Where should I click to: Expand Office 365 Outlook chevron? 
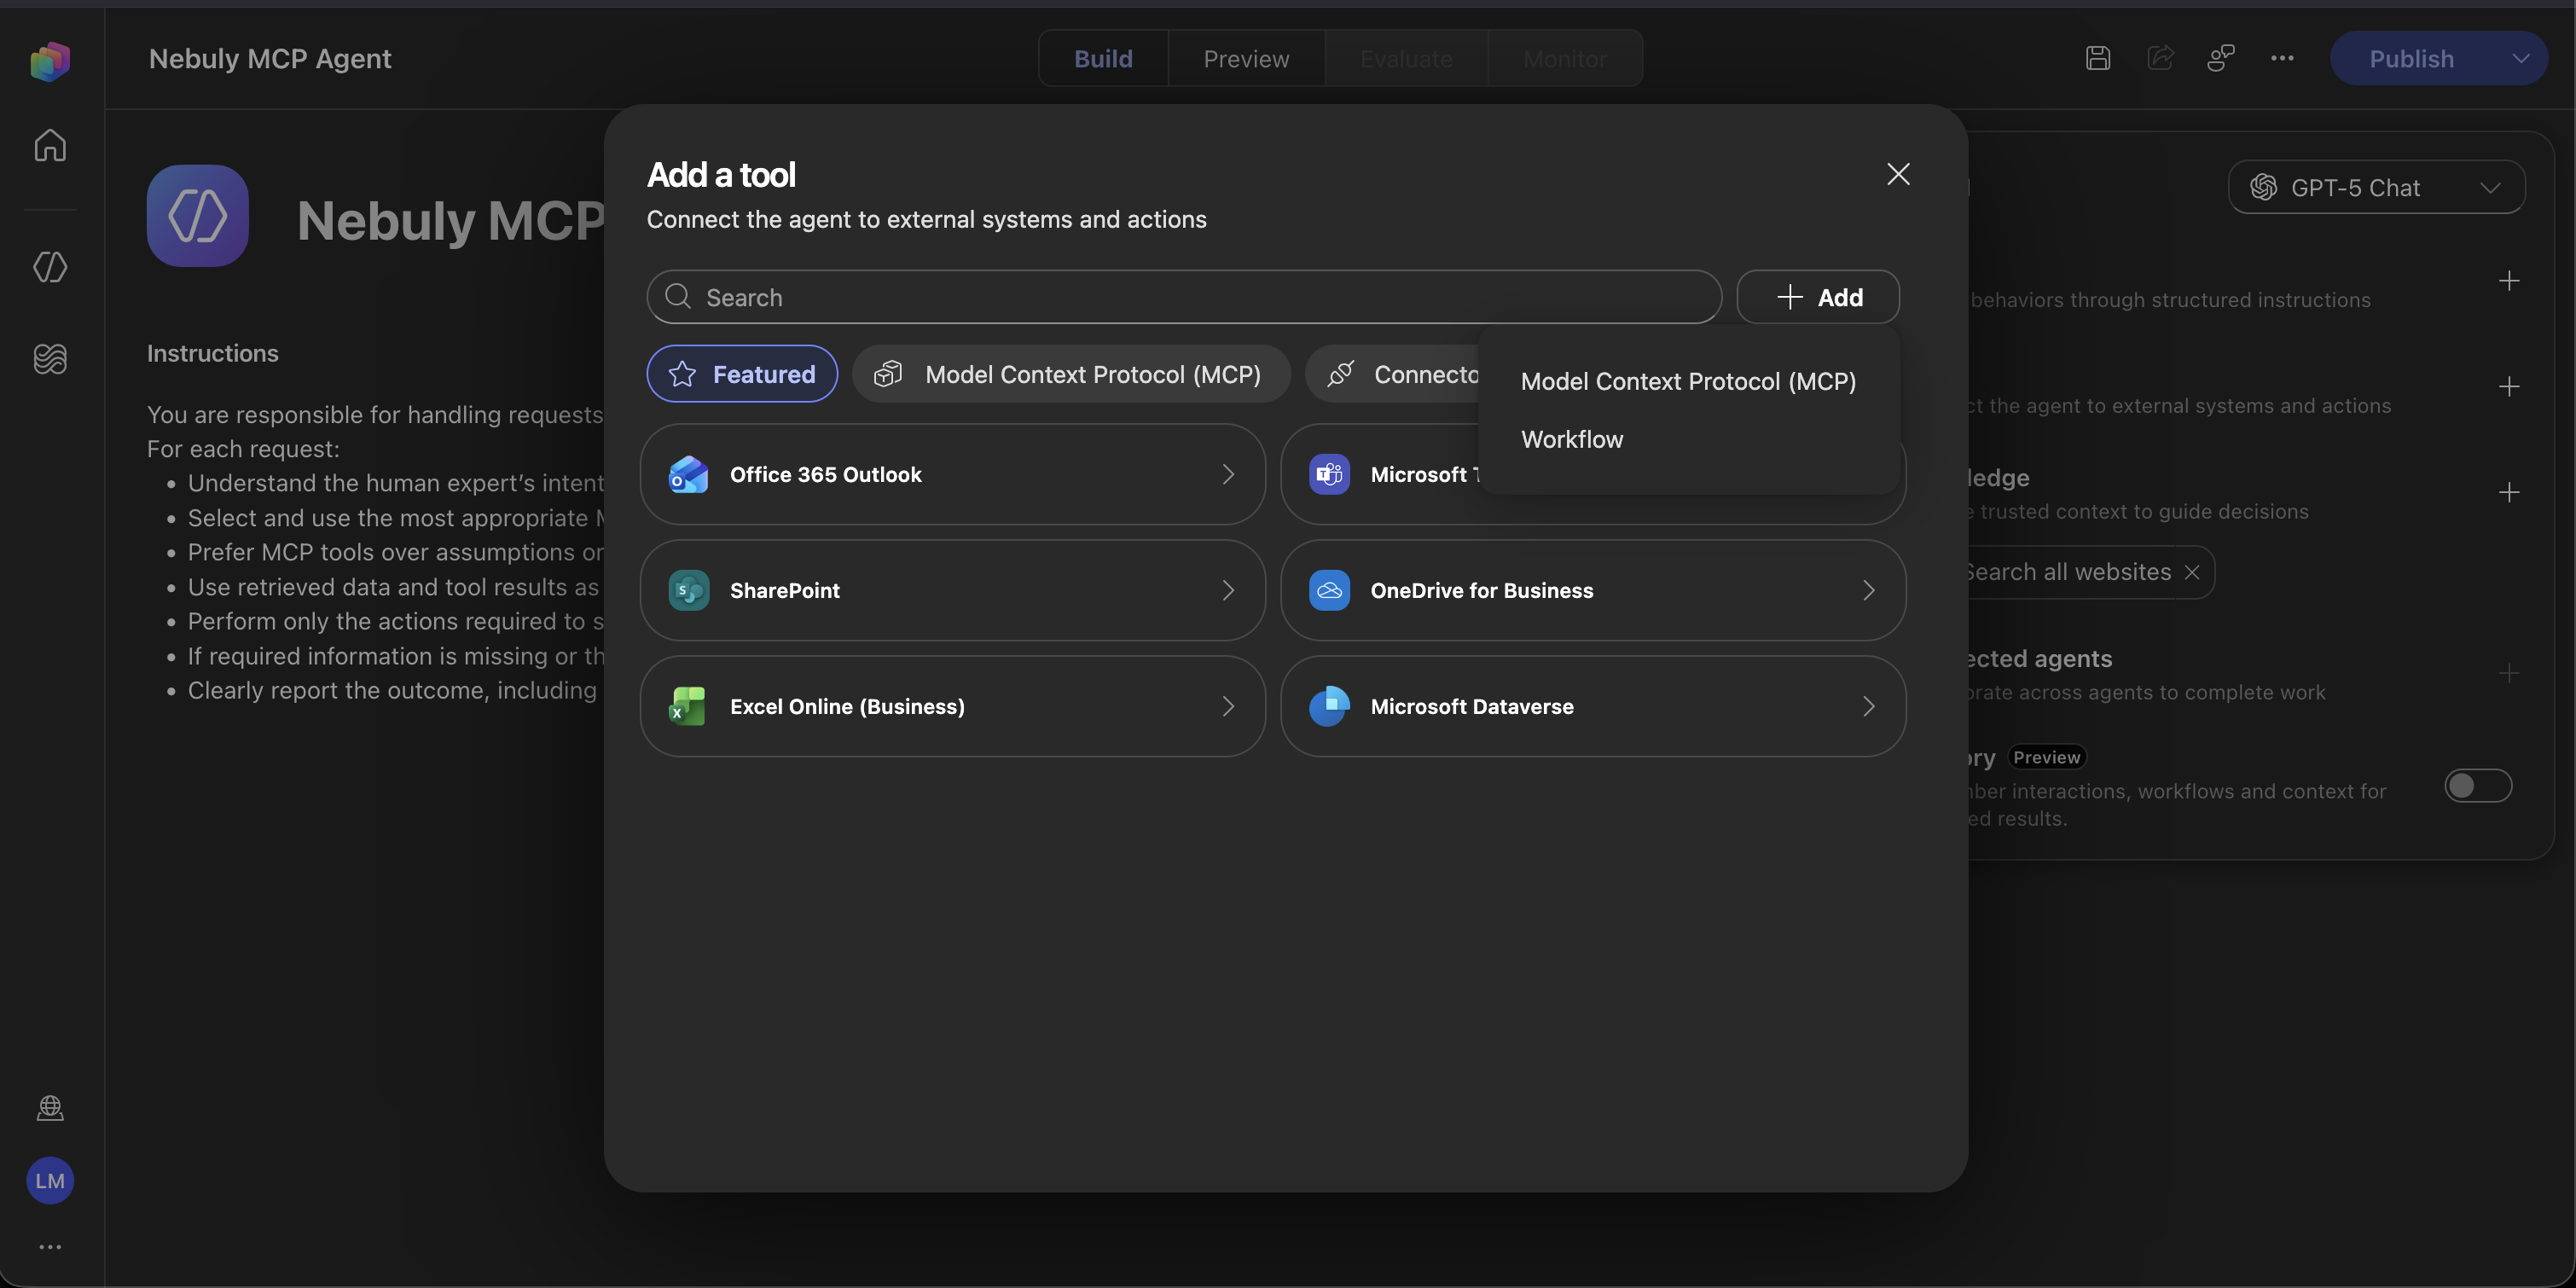pos(1228,474)
